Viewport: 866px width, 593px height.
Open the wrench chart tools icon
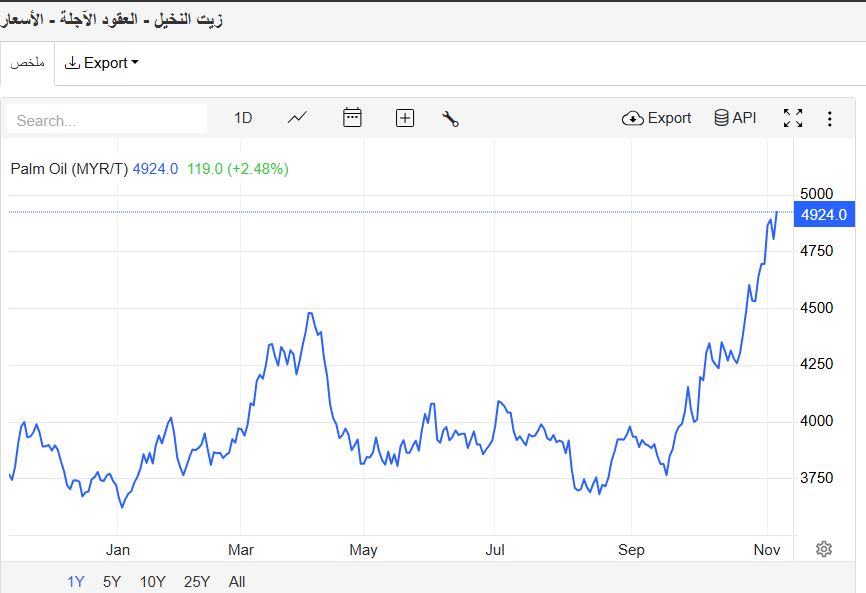pos(450,119)
